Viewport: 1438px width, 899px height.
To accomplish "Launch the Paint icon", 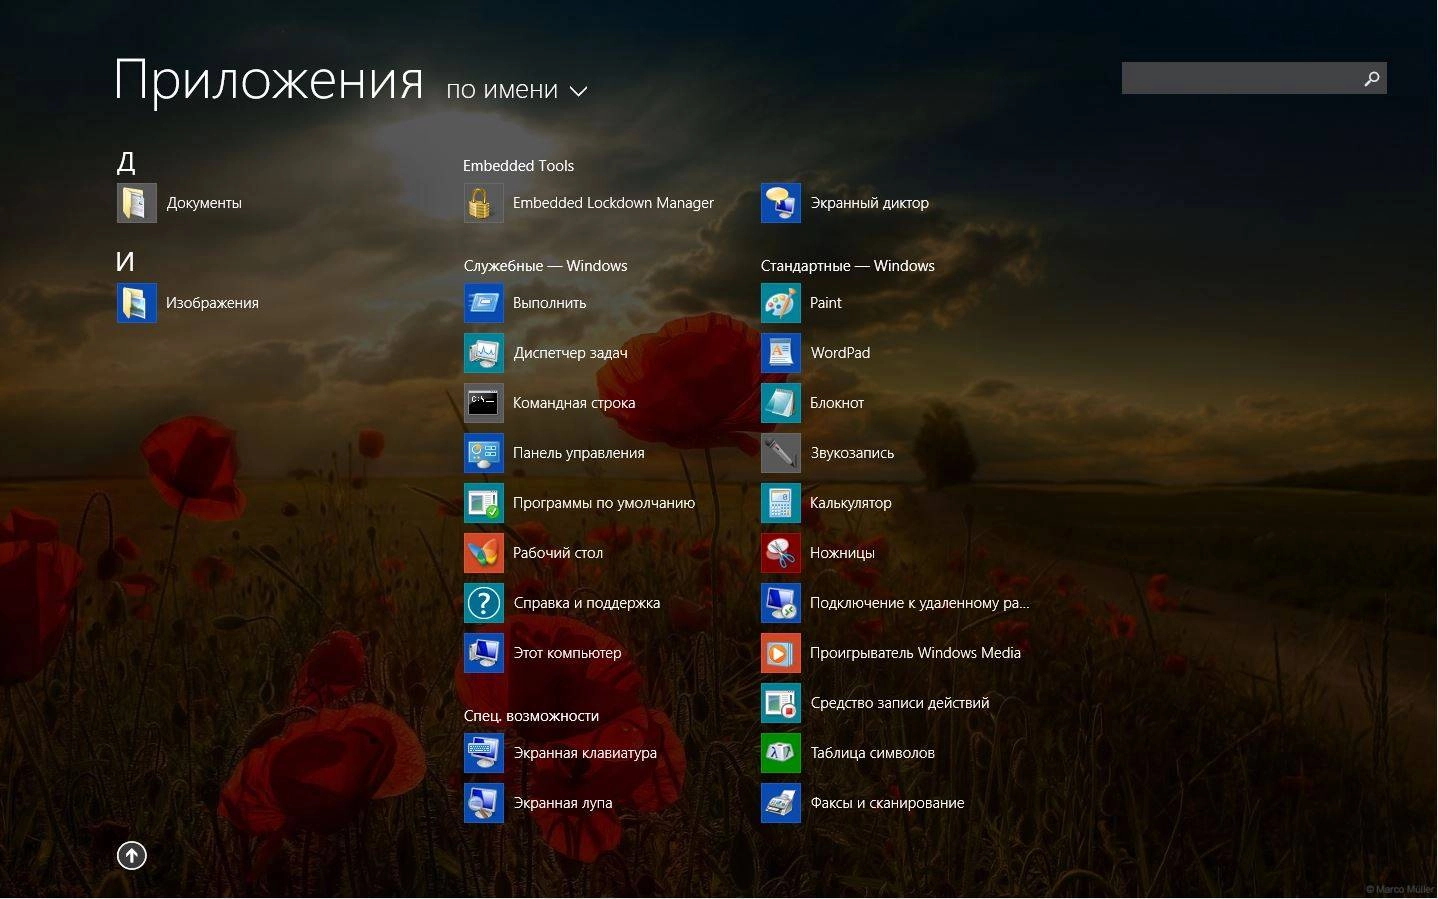I will [781, 303].
